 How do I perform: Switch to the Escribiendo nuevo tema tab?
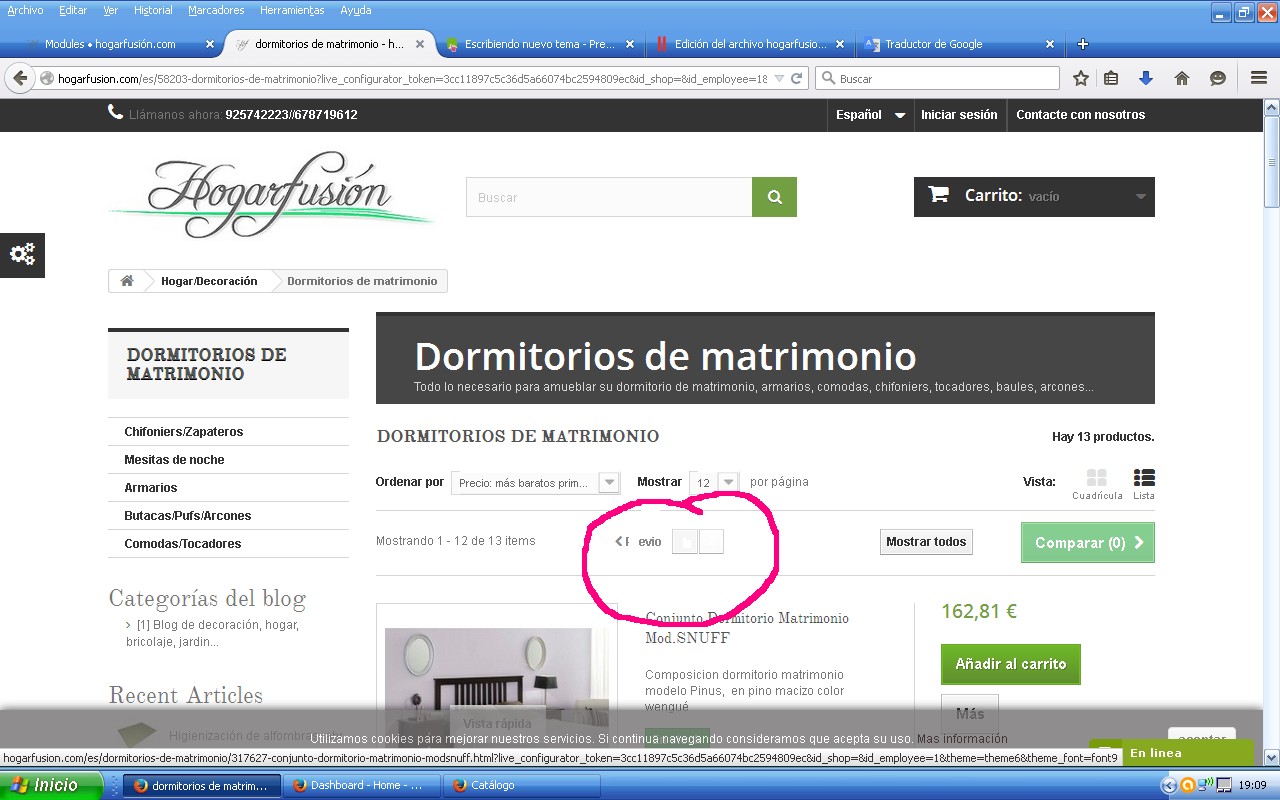point(540,44)
